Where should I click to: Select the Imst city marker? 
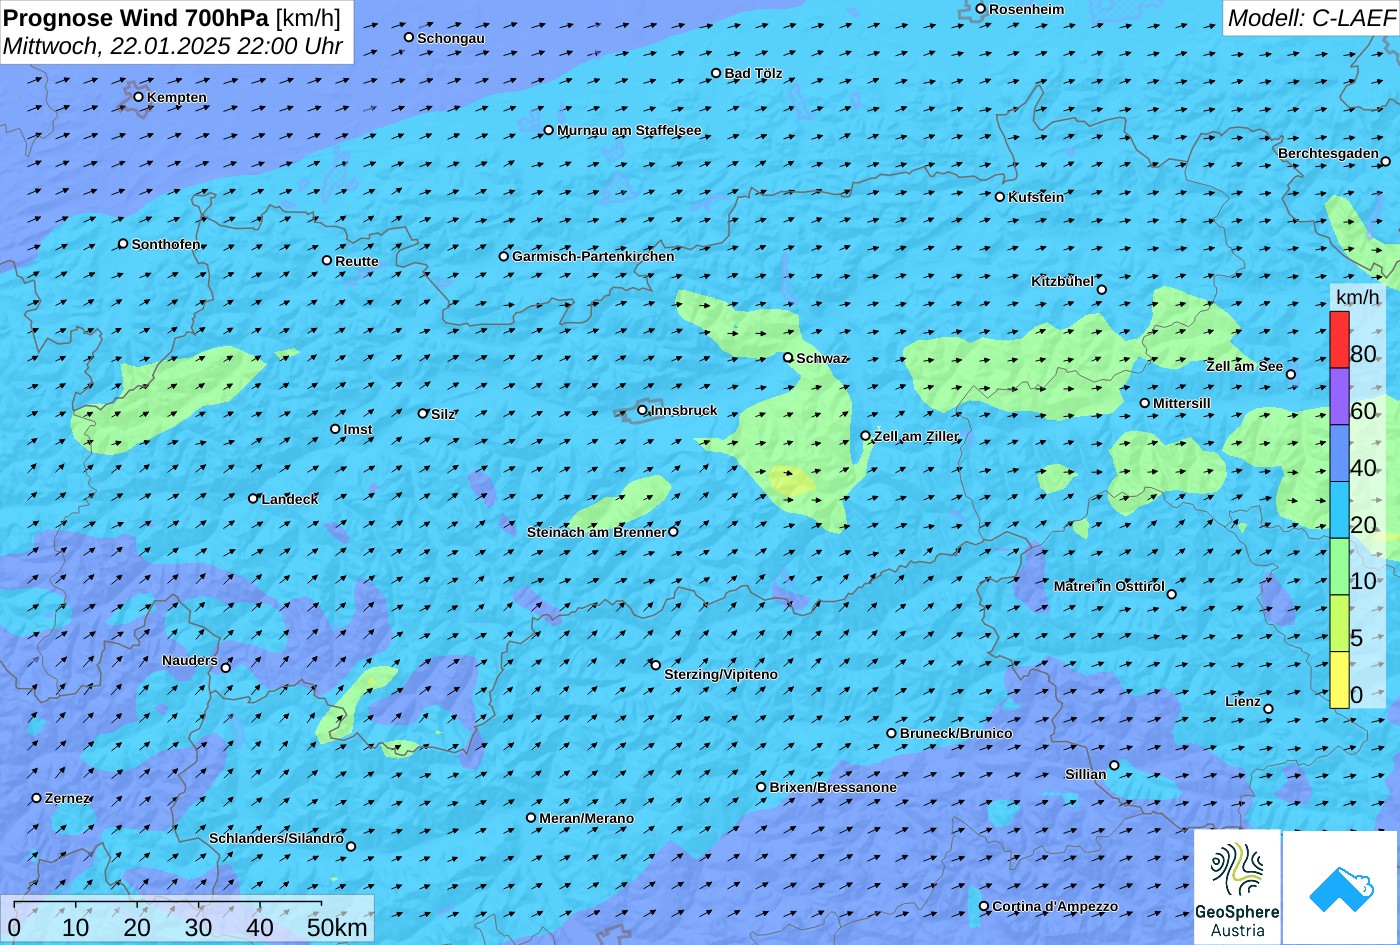click(335, 429)
